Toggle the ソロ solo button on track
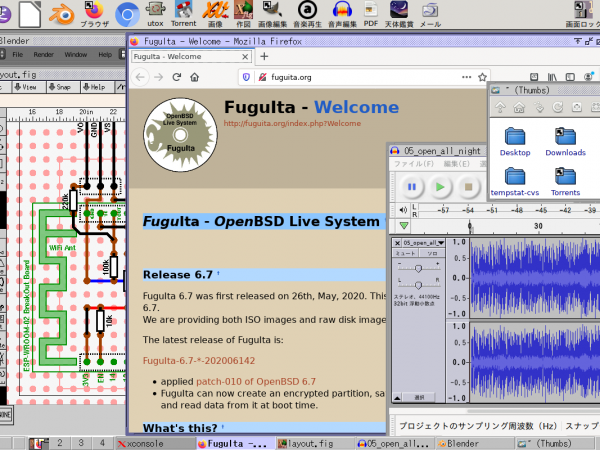Screen dimensions: 600x450 click(432, 253)
